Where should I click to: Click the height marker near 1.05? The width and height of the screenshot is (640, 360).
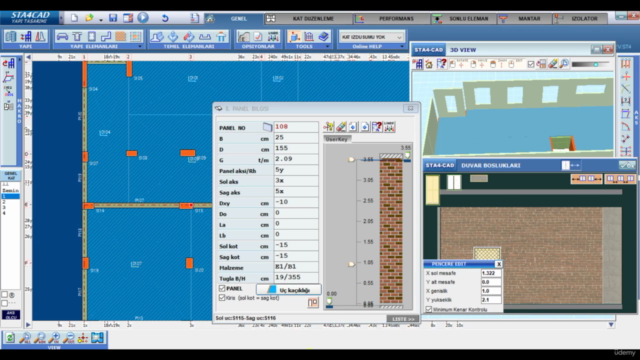coord(351,264)
